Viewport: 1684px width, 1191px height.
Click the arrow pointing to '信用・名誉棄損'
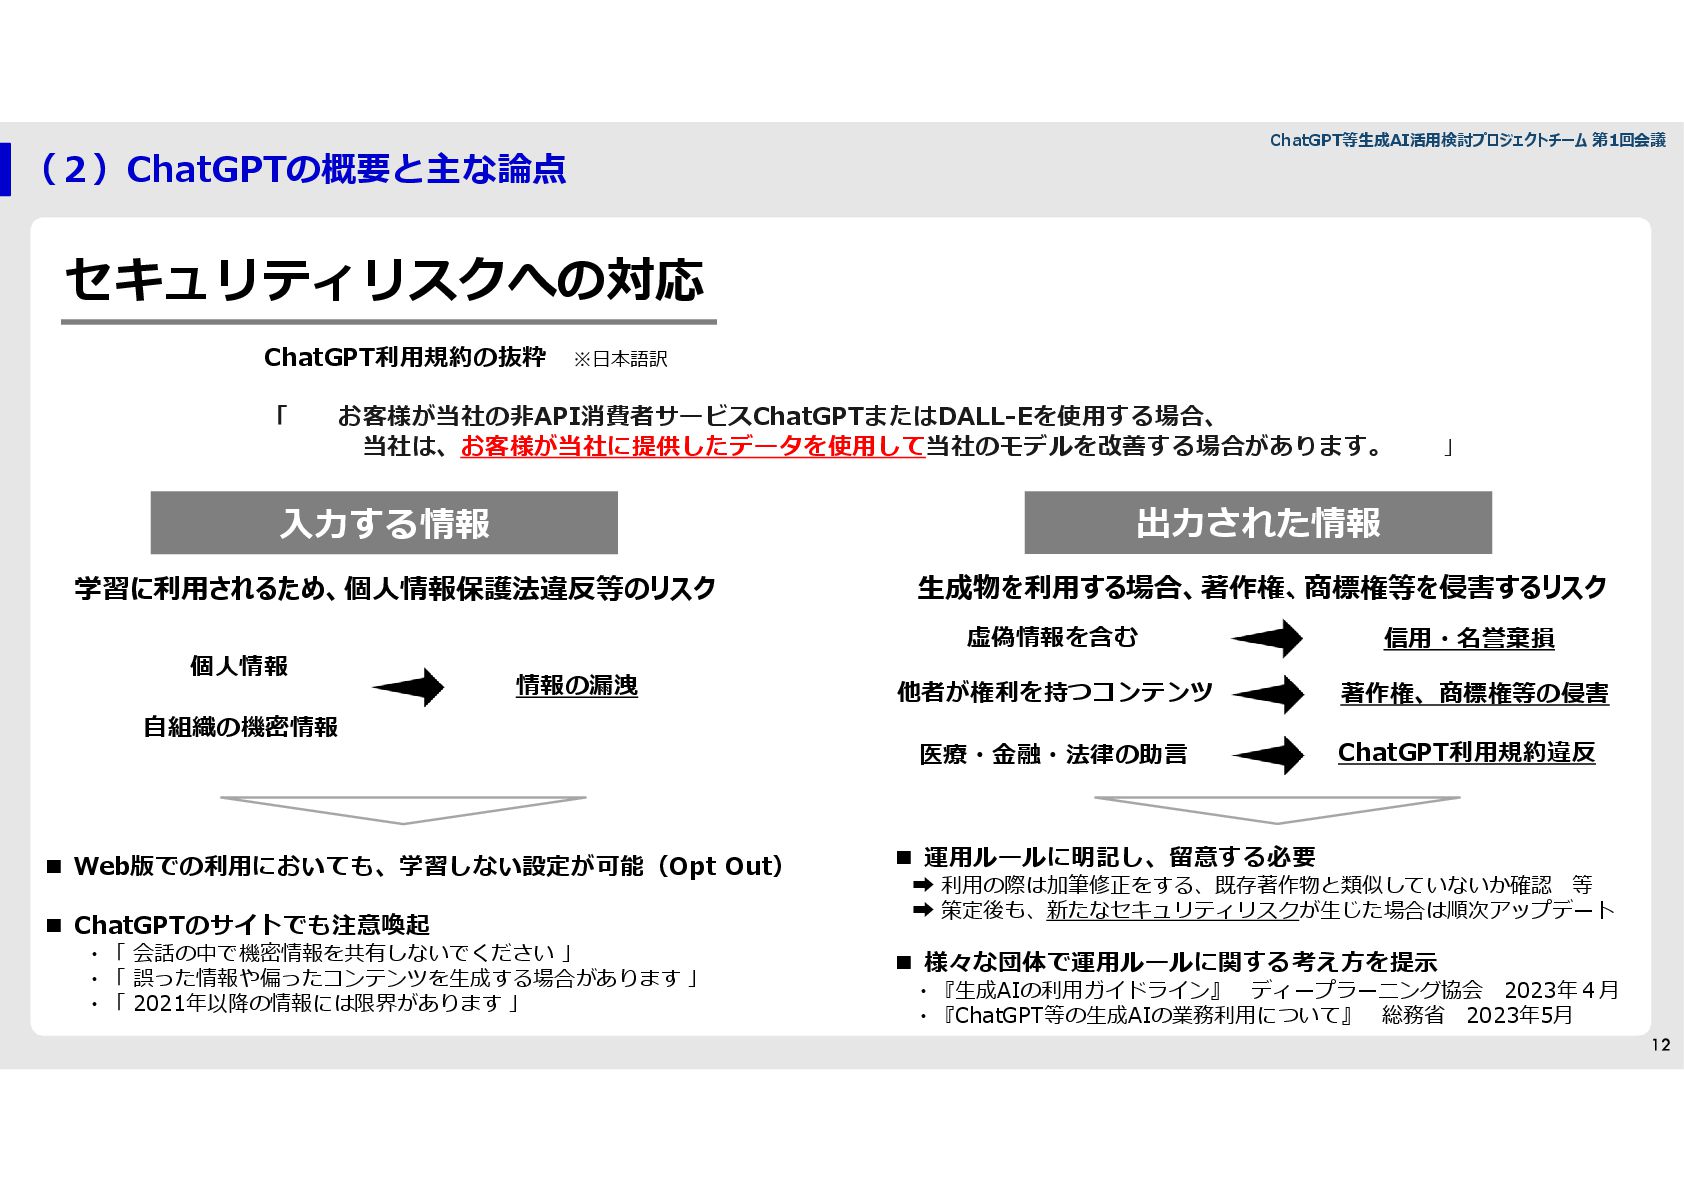[x=1267, y=638]
